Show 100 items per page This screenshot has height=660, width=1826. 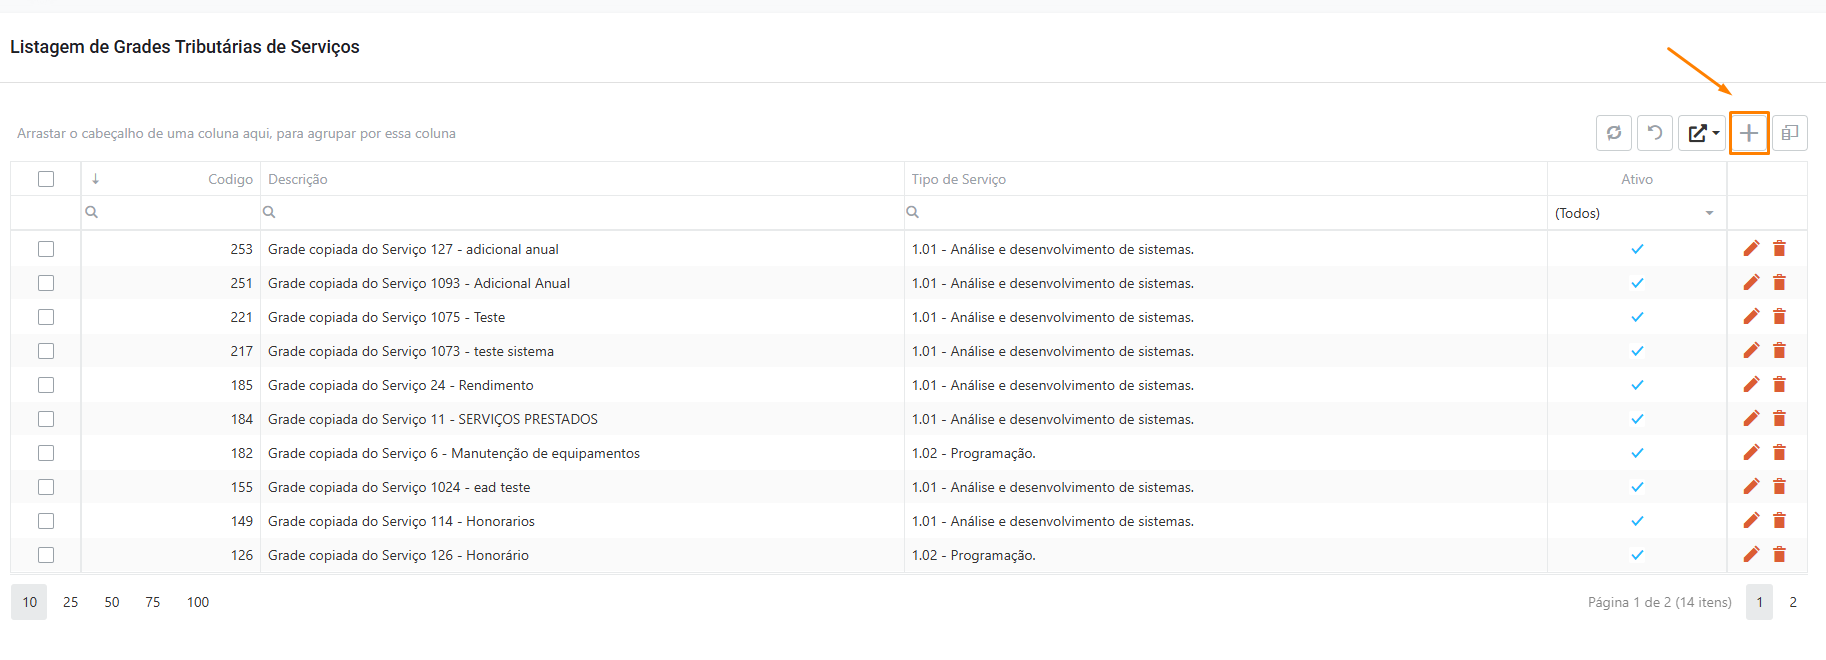[198, 602]
